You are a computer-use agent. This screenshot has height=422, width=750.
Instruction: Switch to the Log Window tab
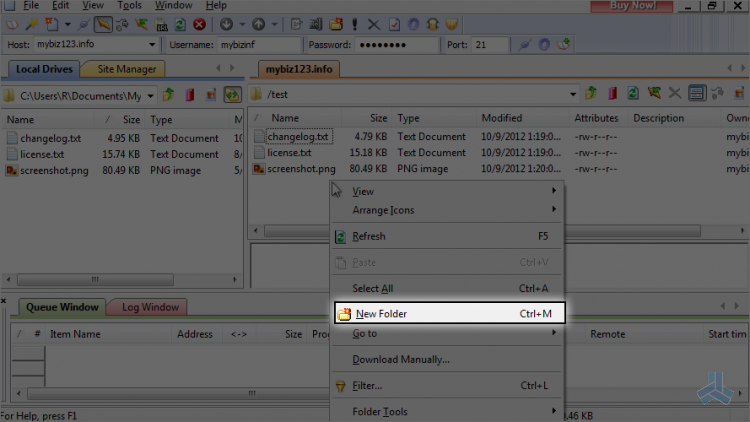(x=150, y=307)
